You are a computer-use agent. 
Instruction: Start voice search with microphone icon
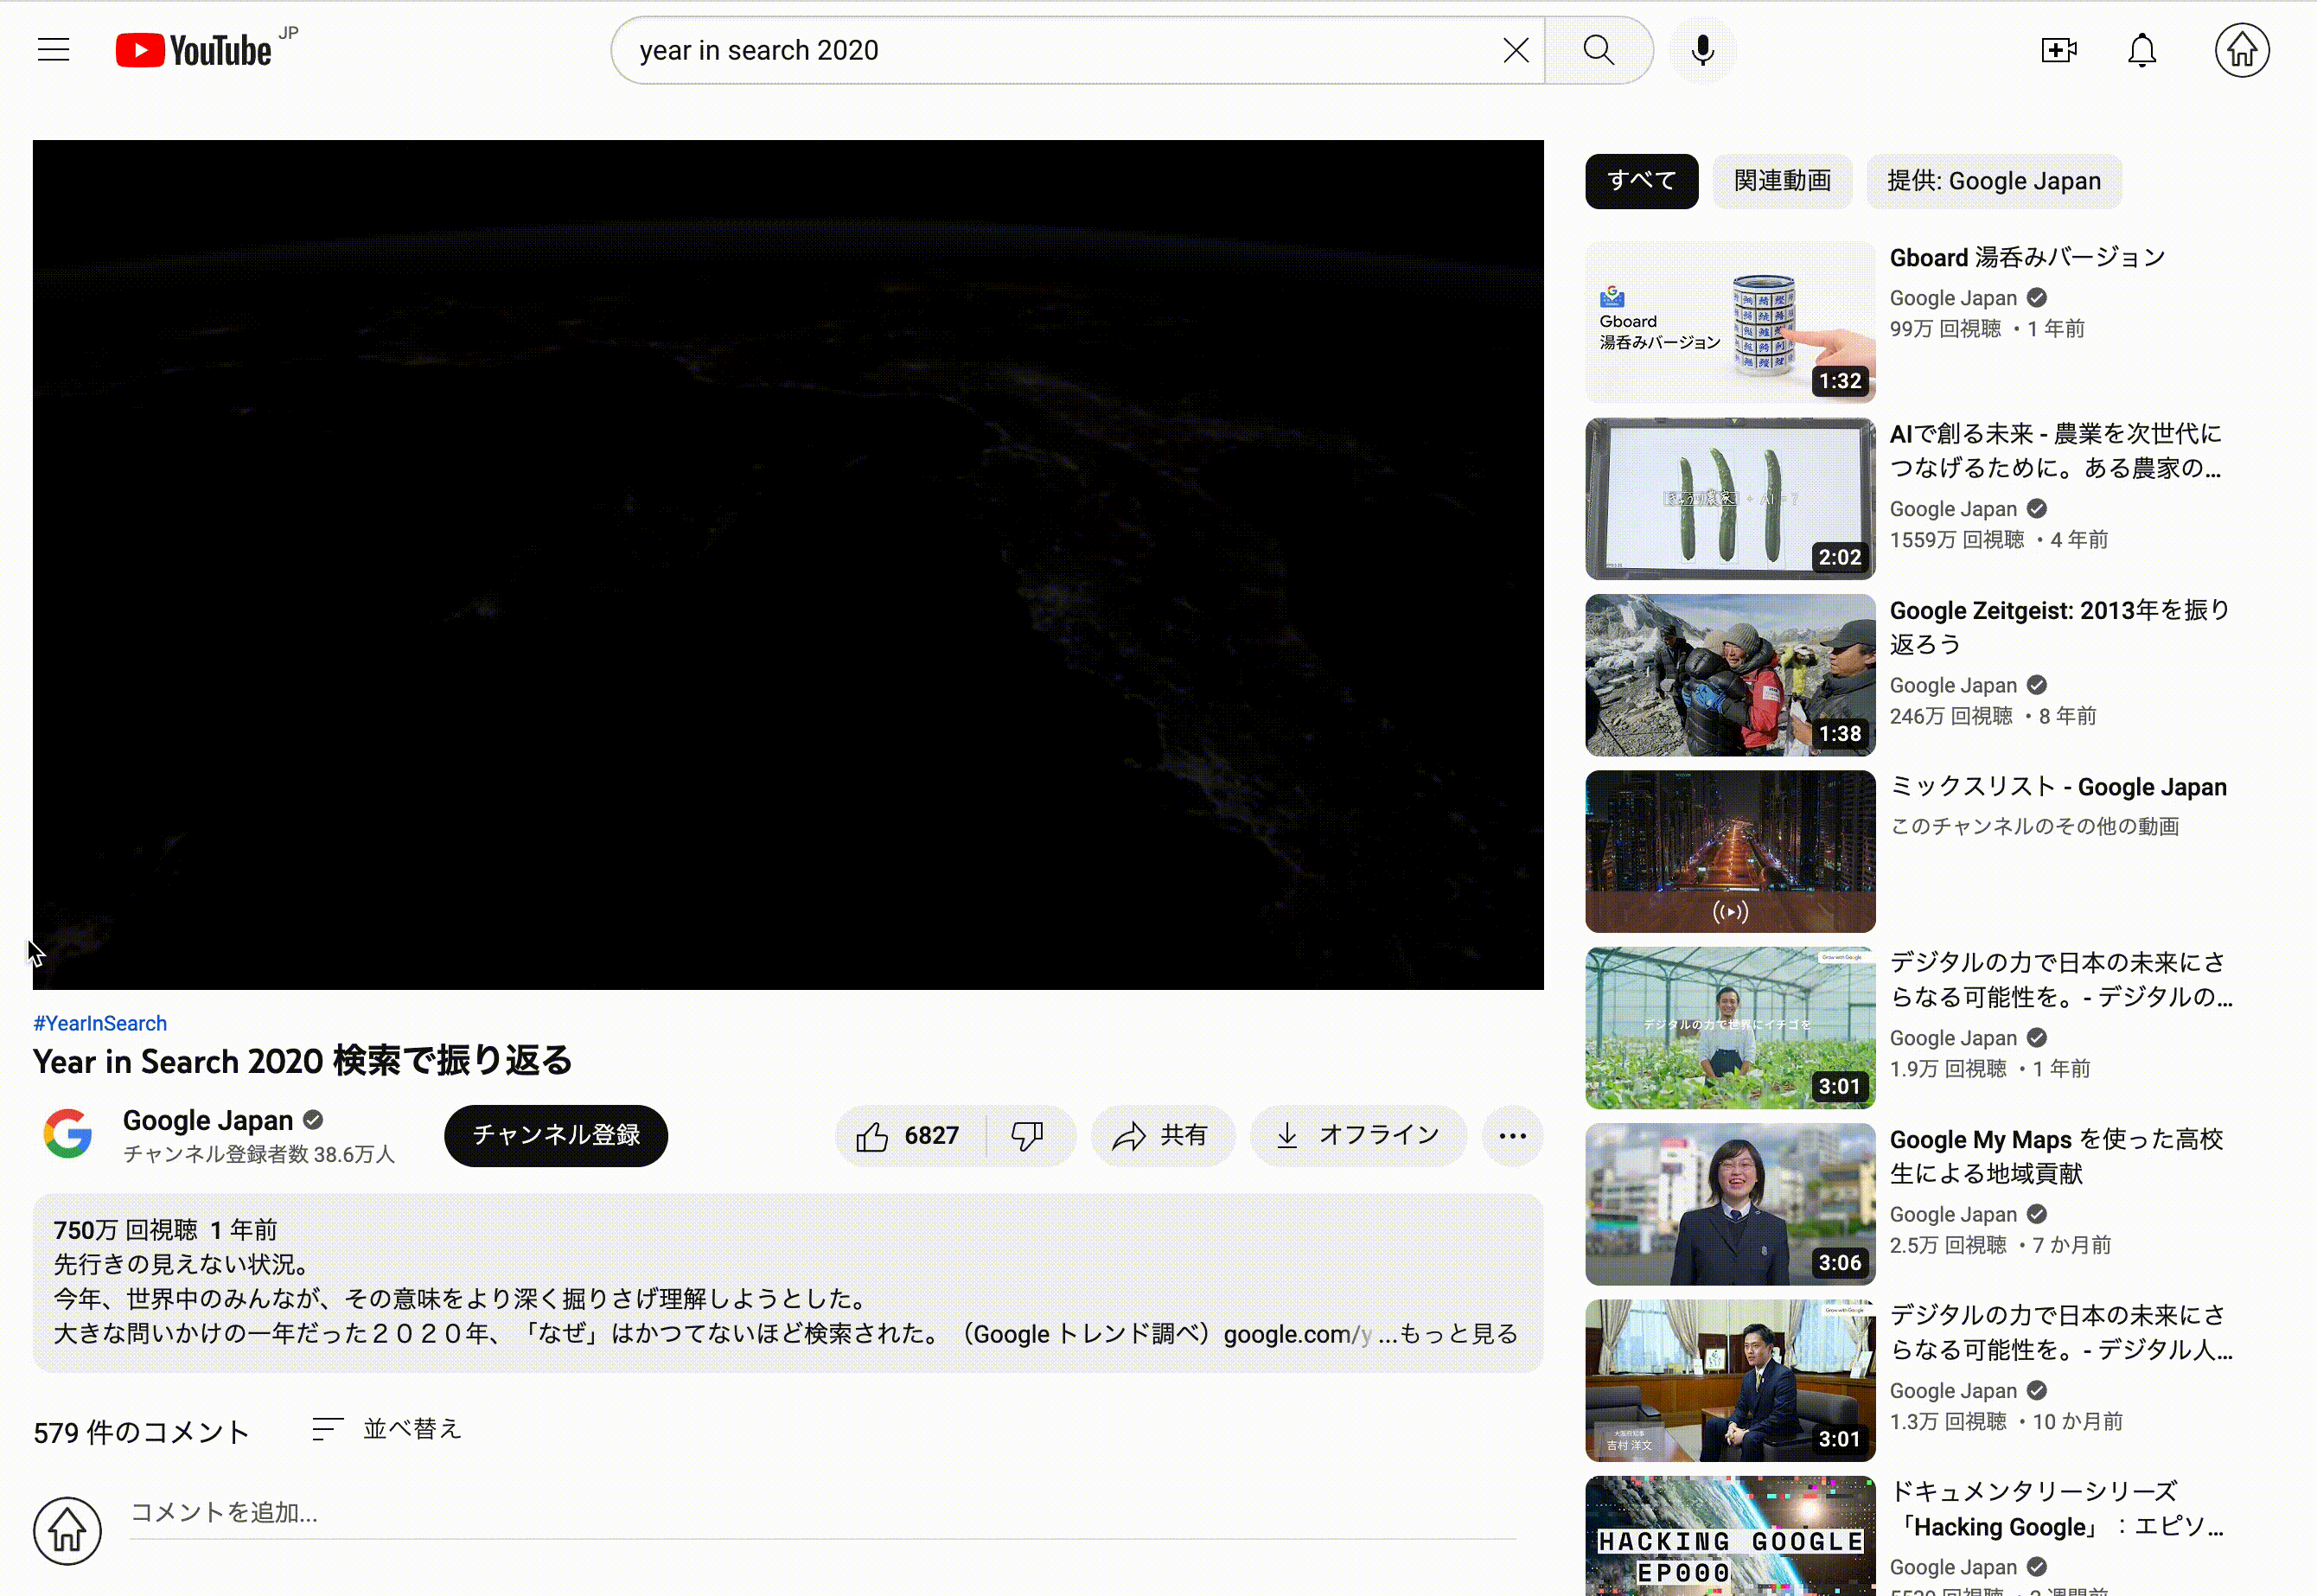coord(1702,50)
